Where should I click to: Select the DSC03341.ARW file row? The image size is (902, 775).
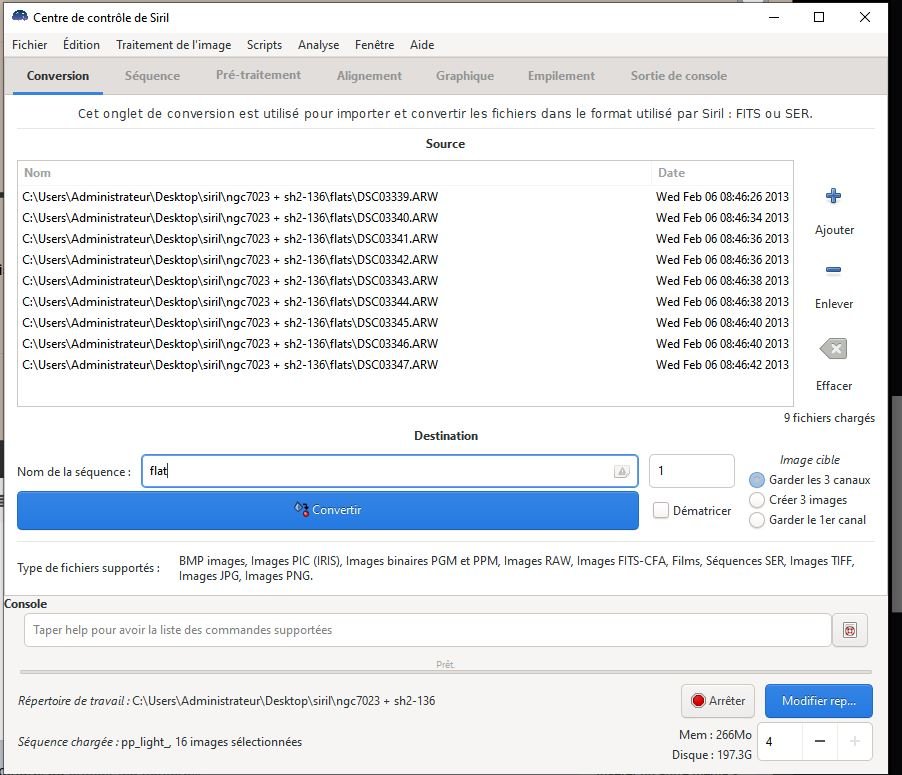coord(405,239)
